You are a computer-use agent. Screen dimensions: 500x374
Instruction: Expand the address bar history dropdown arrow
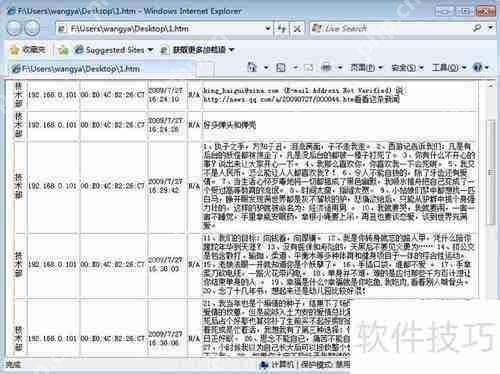click(268, 29)
